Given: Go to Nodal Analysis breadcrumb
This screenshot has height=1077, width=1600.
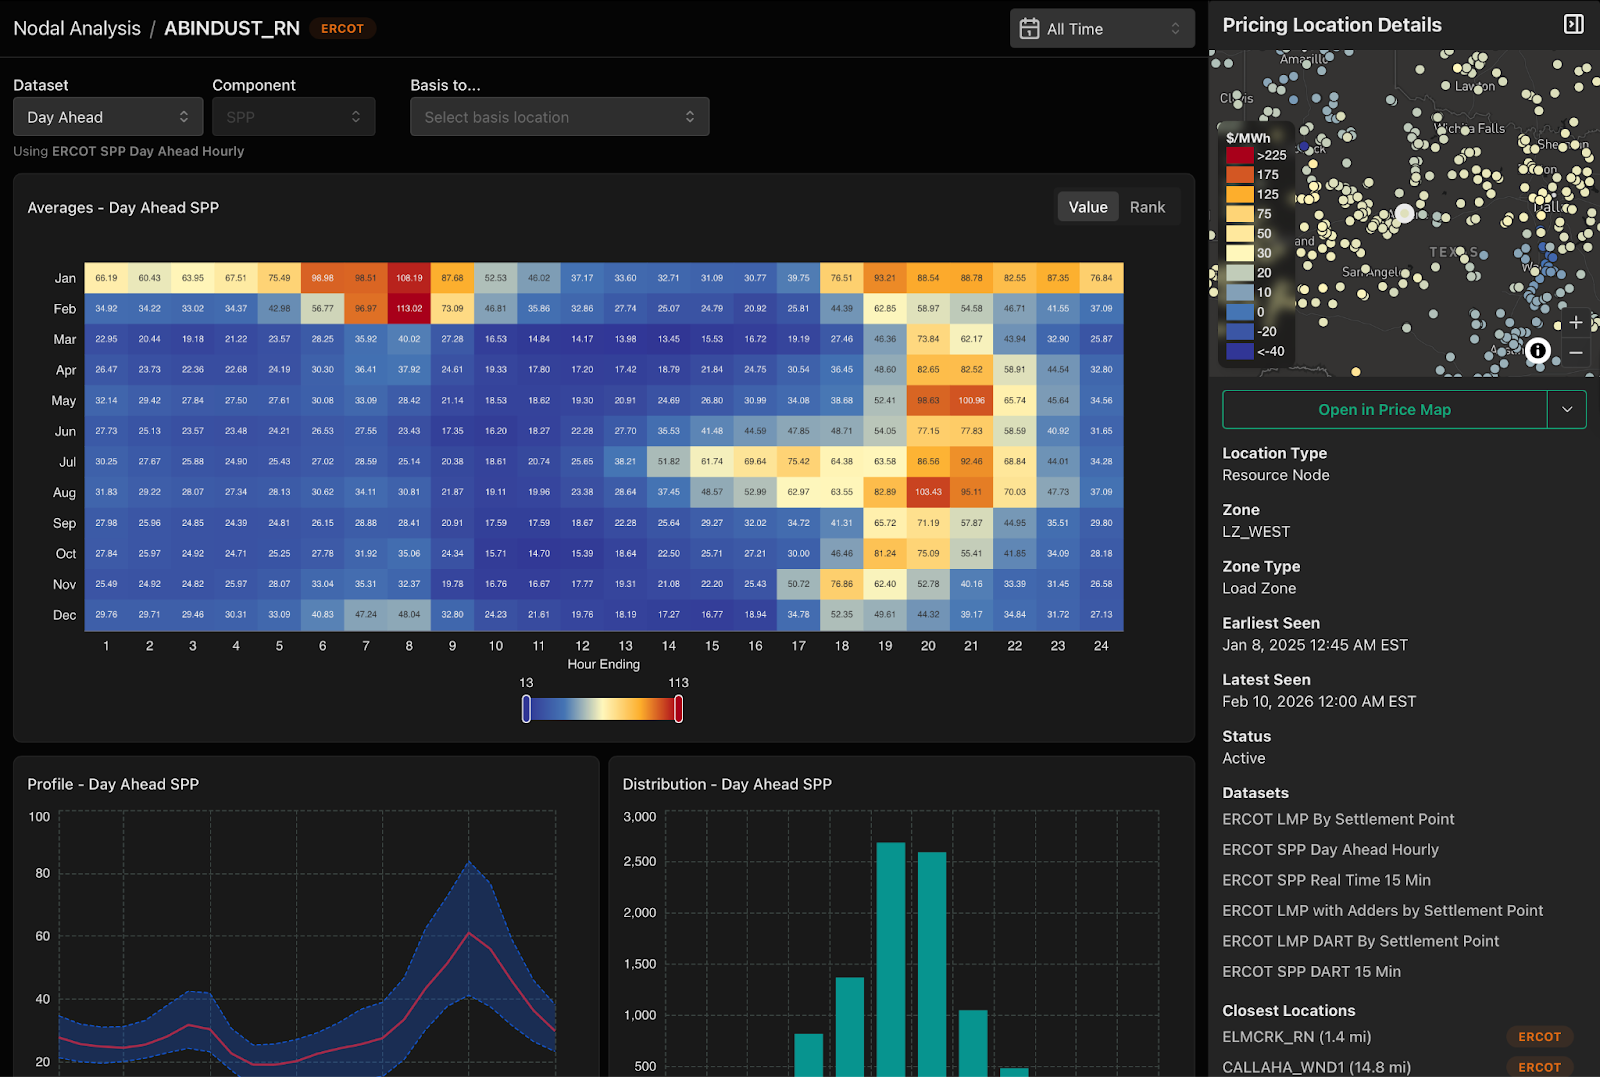Looking at the screenshot, I should tap(77, 28).
